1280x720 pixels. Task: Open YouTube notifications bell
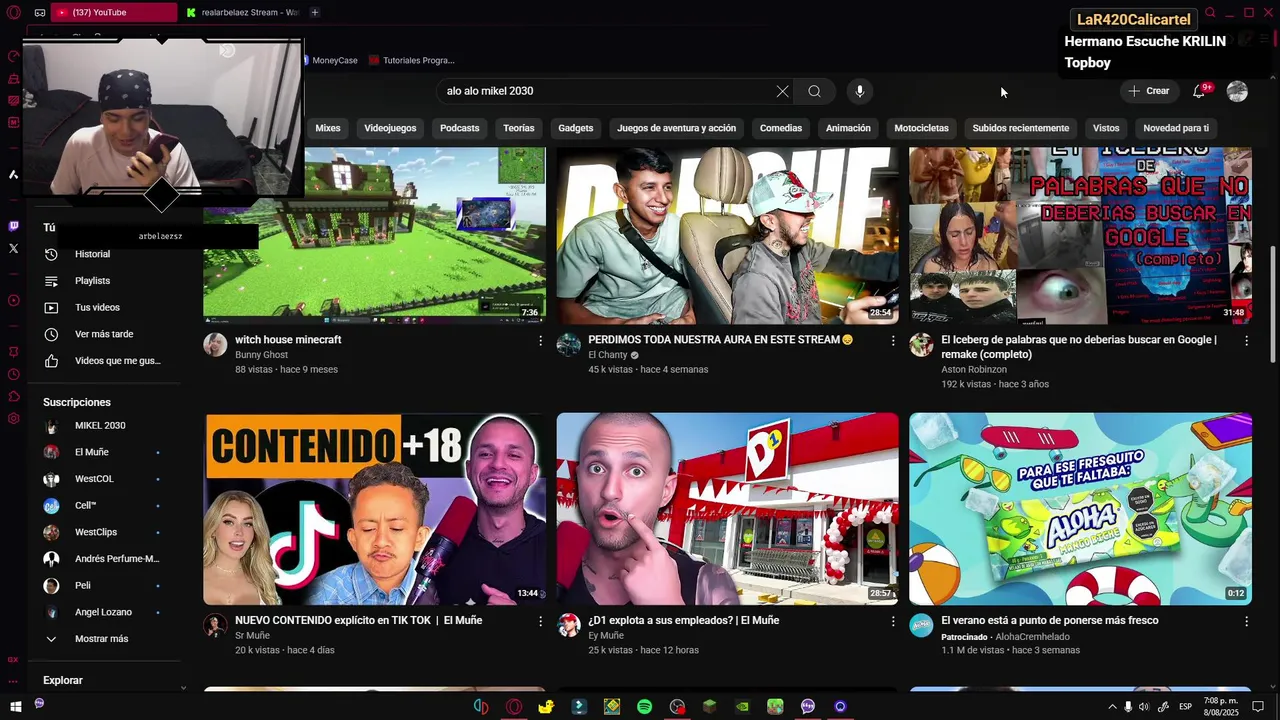(1198, 91)
